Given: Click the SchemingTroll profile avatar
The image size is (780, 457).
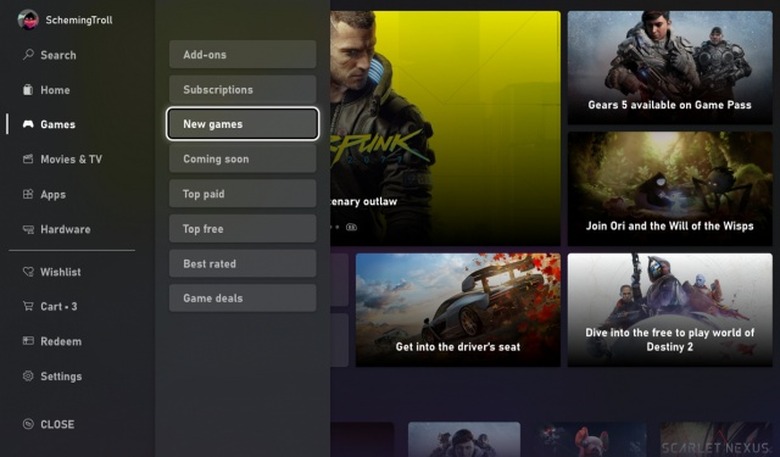Looking at the screenshot, I should (28, 20).
